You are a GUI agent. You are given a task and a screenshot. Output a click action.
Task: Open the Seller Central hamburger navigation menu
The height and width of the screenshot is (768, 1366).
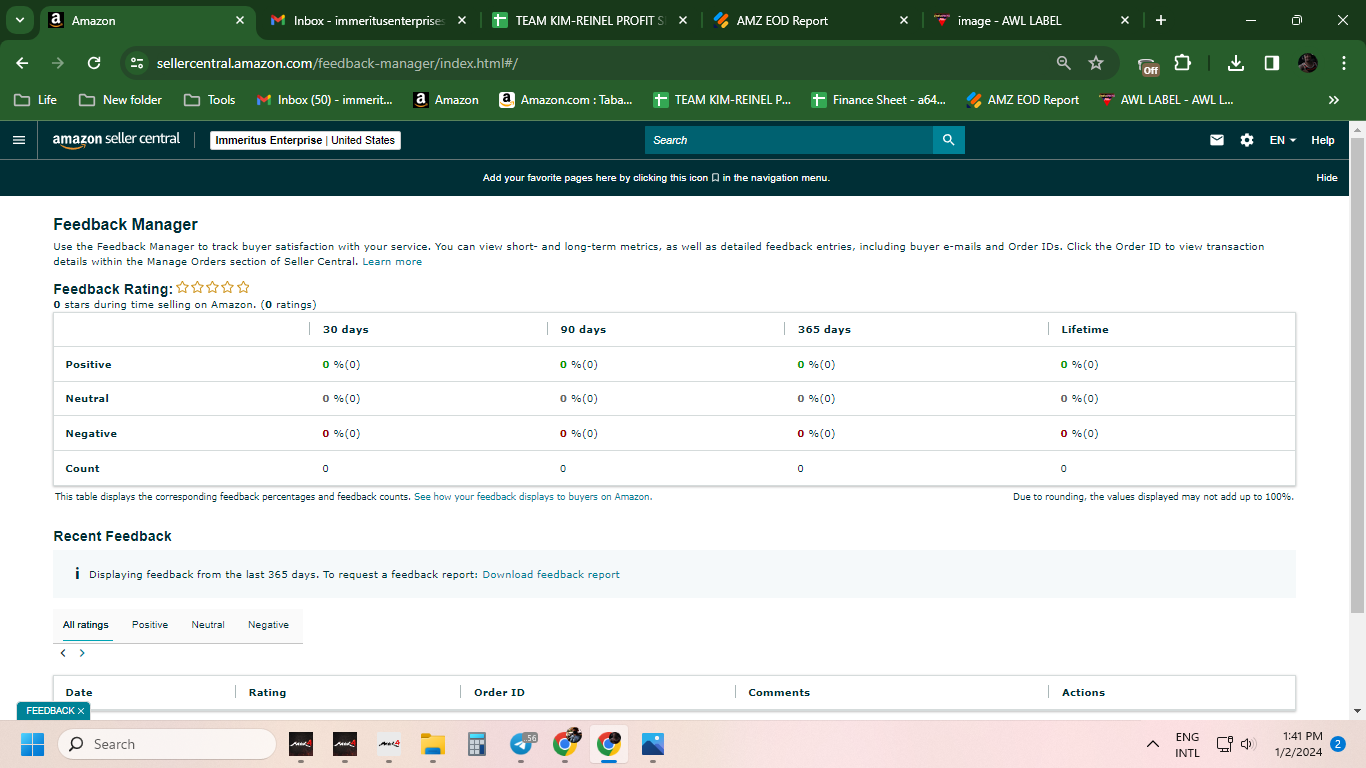19,140
